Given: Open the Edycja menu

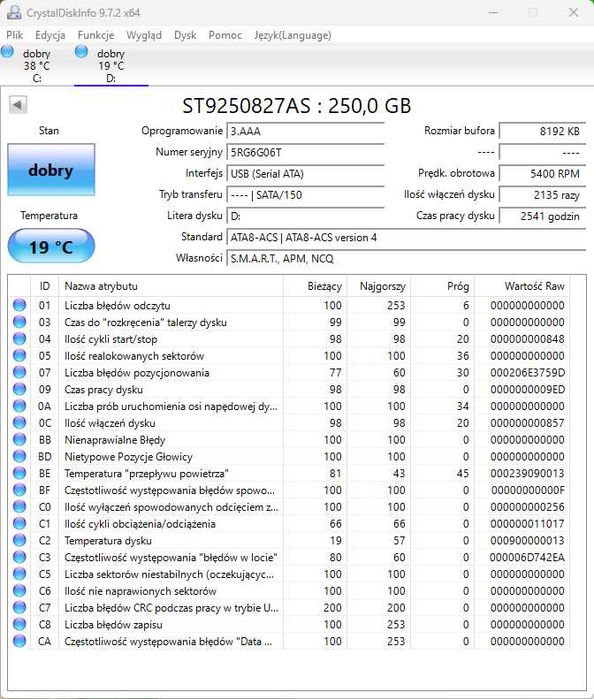Looking at the screenshot, I should (x=50, y=35).
